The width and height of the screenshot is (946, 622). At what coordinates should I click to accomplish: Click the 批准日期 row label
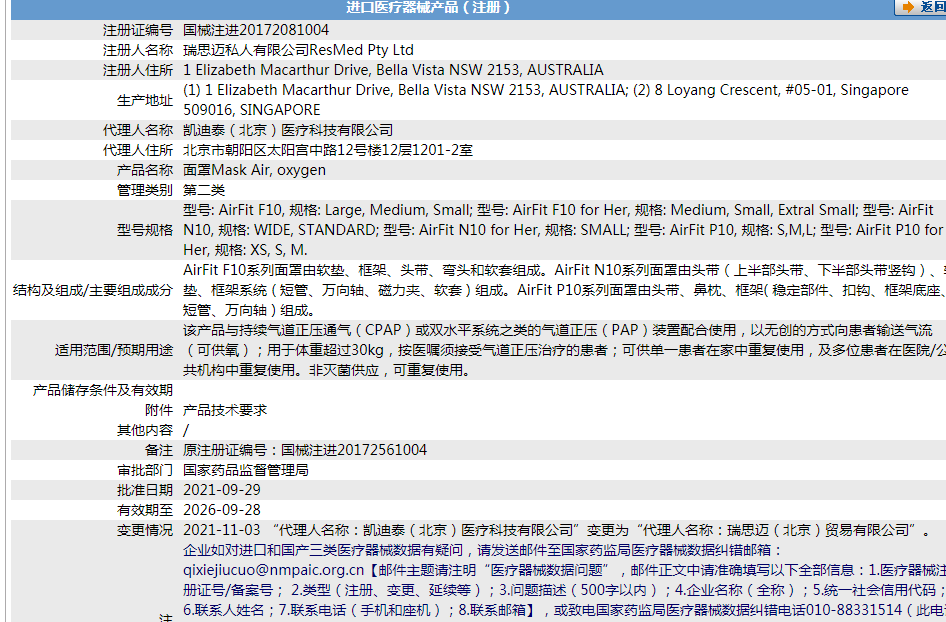145,490
